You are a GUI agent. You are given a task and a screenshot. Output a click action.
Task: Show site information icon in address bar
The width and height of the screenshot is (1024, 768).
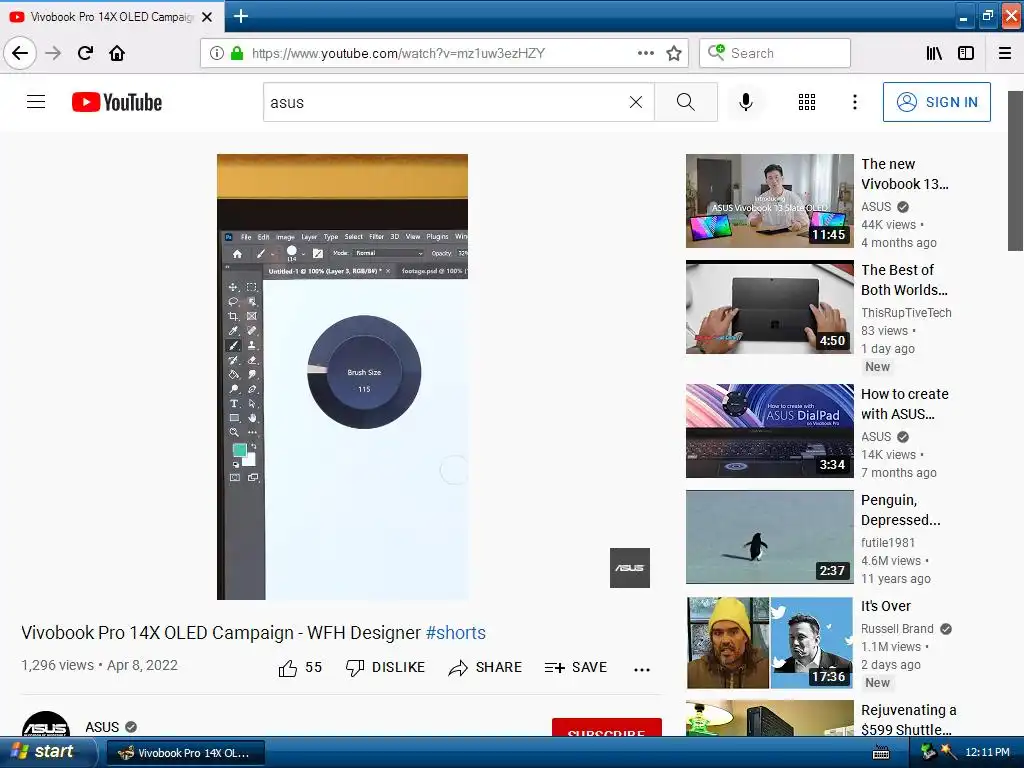click(x=216, y=53)
